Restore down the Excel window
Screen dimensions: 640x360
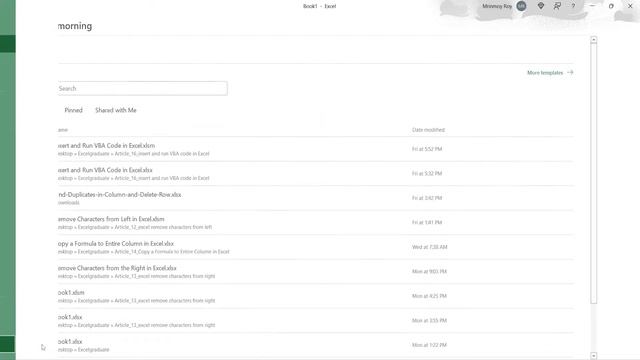click(x=611, y=6)
